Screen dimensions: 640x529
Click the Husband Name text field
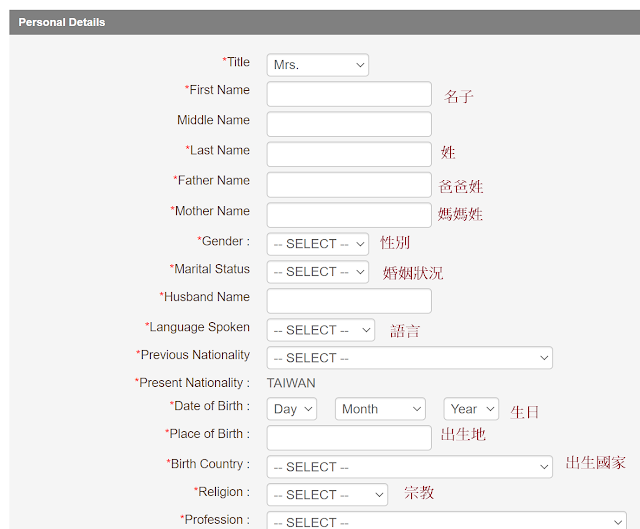tap(349, 301)
